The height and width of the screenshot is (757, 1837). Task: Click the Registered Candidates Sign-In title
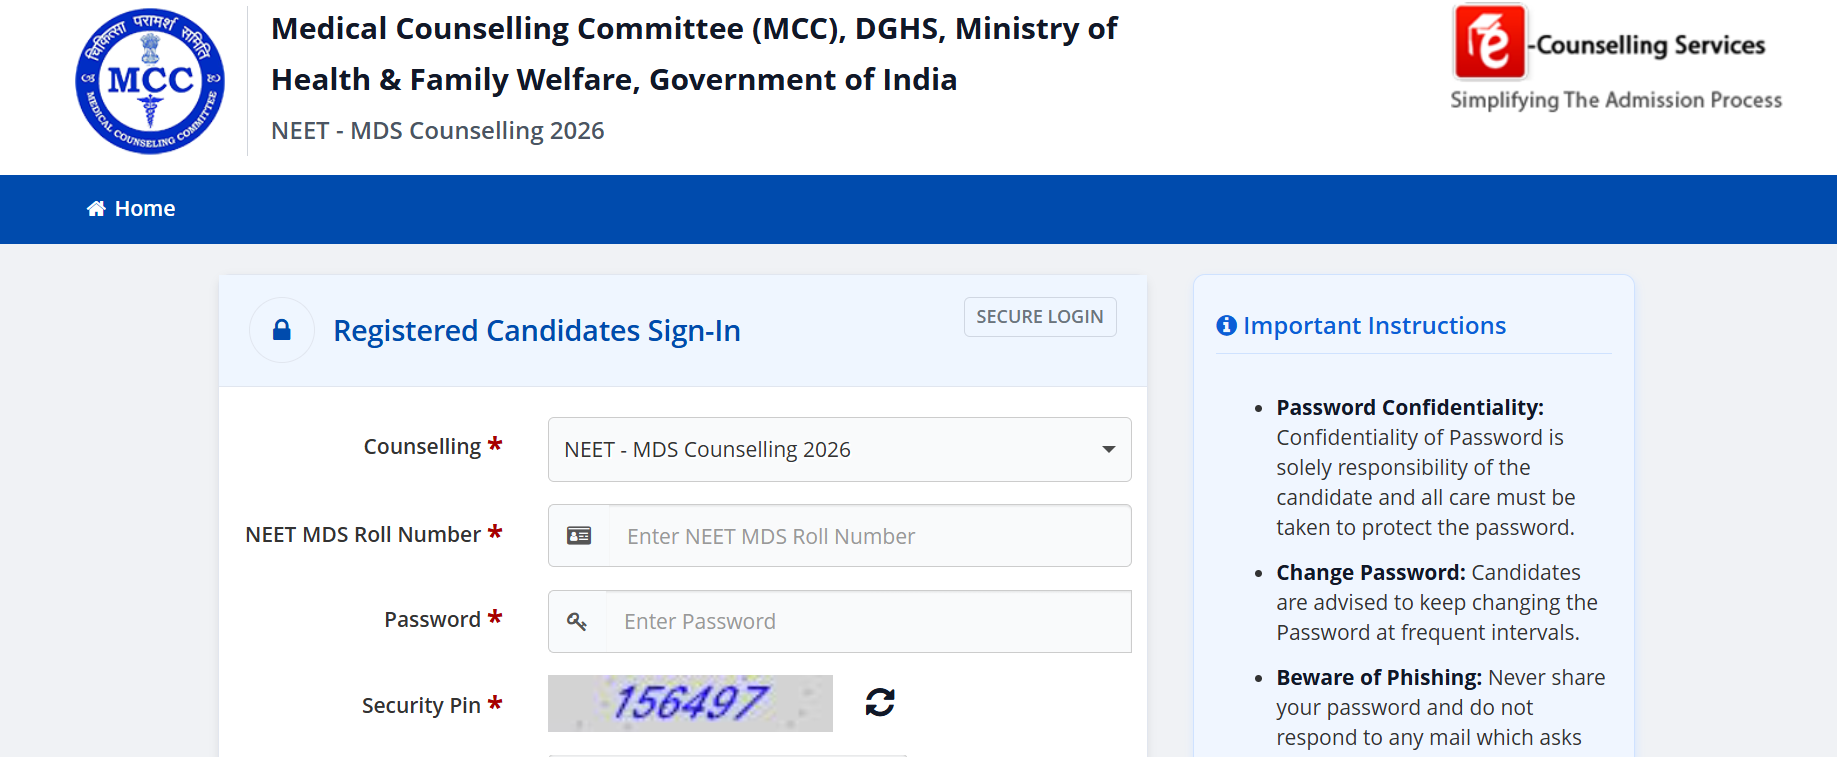tap(537, 331)
